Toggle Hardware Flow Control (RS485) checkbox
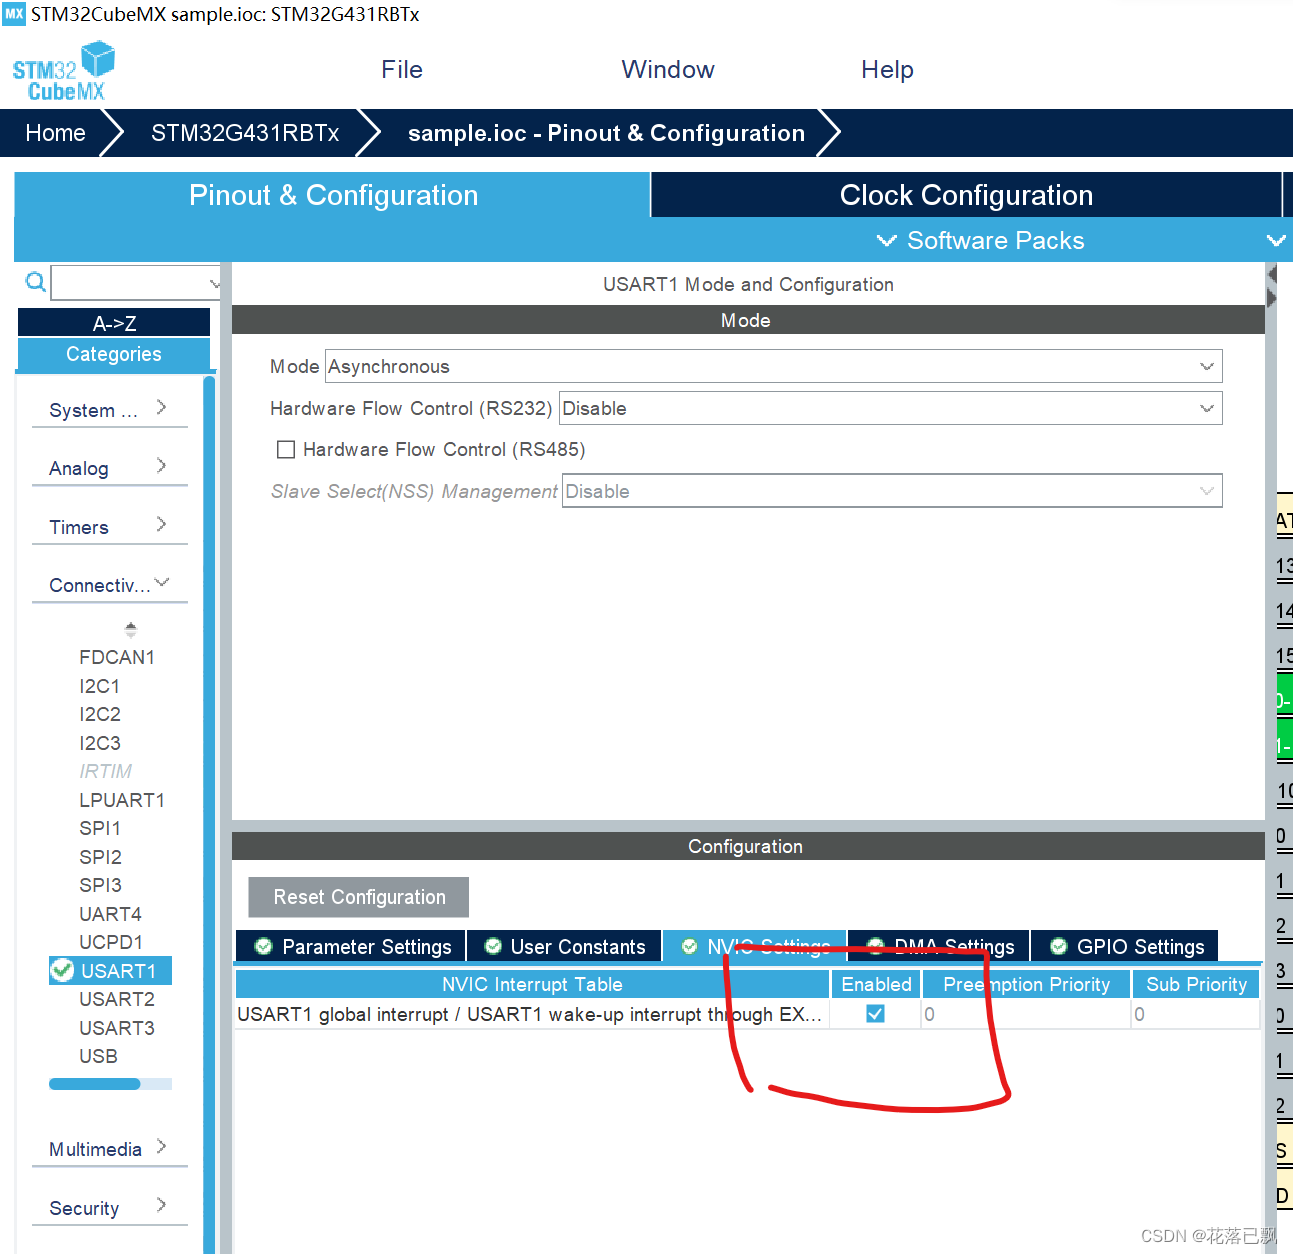 [286, 450]
